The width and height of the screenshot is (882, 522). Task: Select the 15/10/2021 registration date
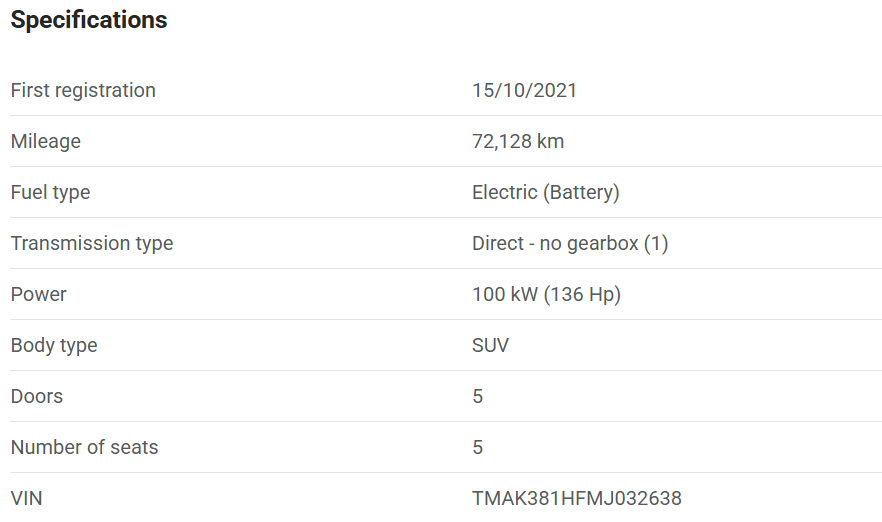(x=524, y=90)
